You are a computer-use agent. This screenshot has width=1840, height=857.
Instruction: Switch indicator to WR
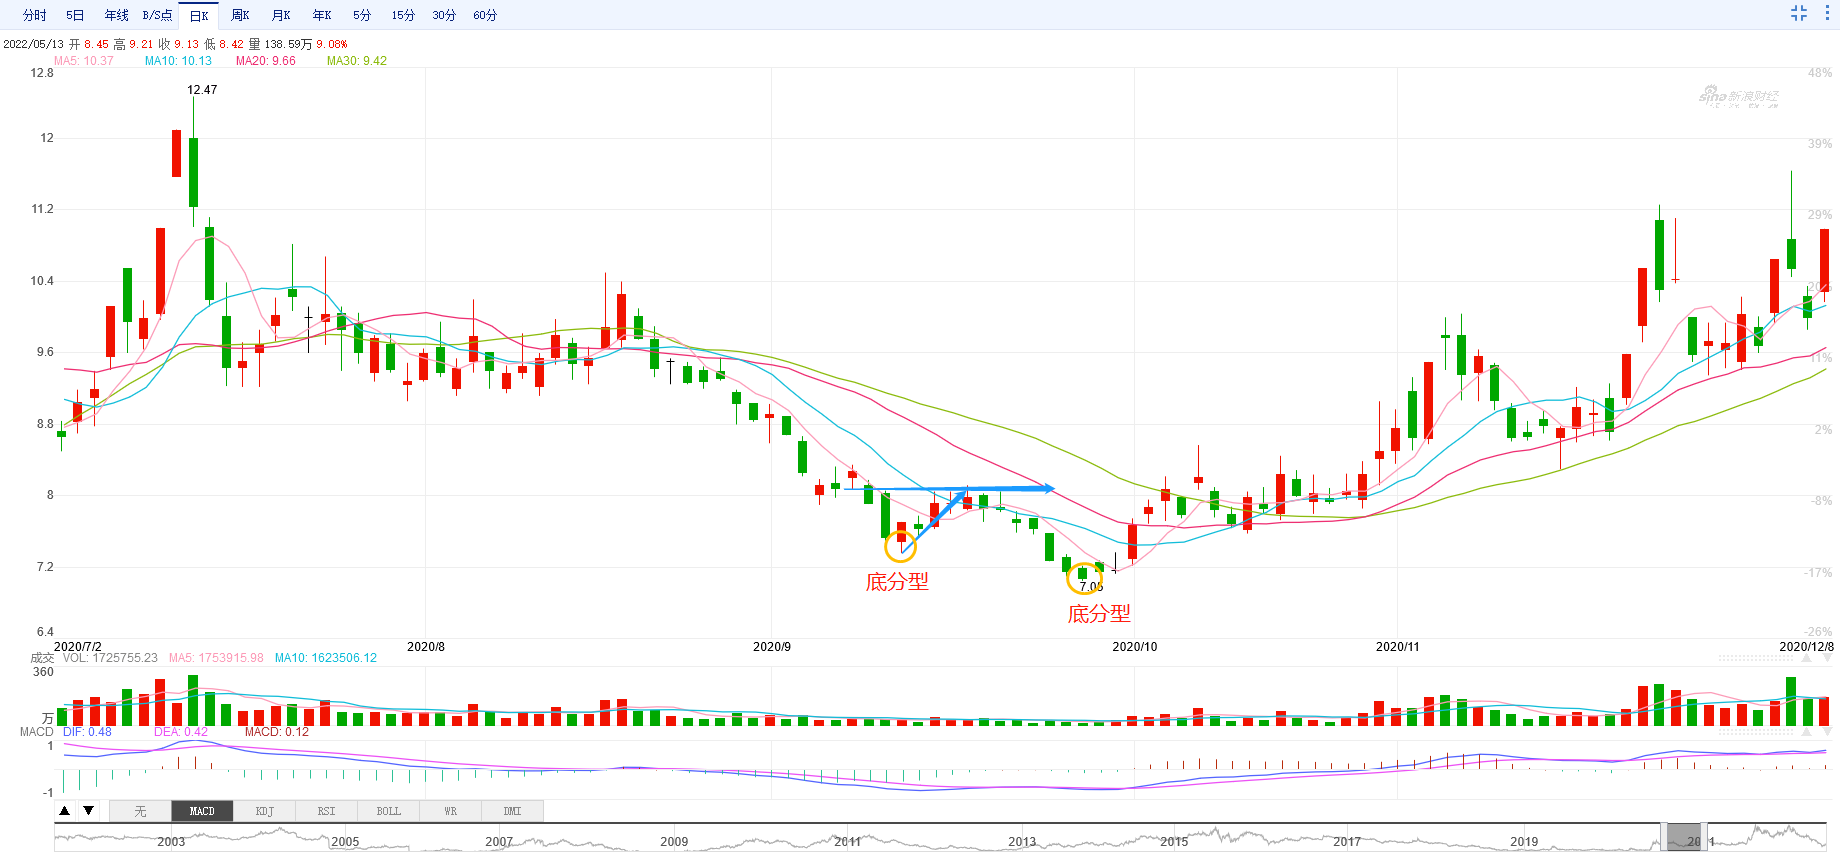coord(450,811)
